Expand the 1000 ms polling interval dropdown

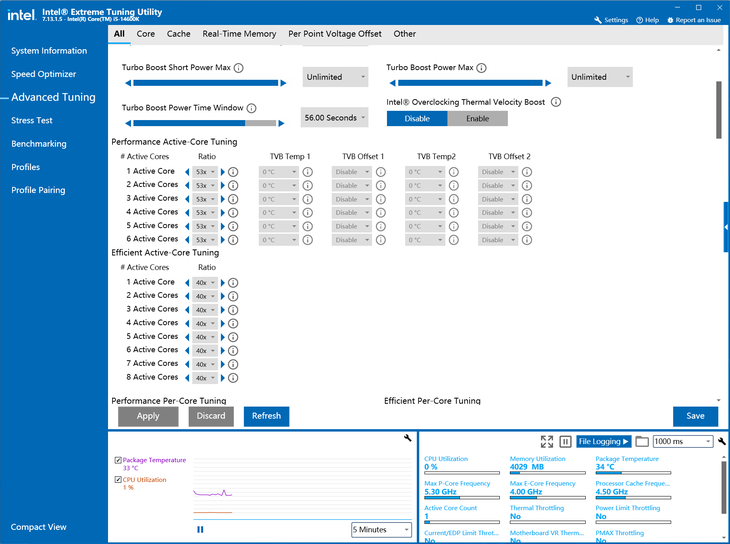click(682, 441)
